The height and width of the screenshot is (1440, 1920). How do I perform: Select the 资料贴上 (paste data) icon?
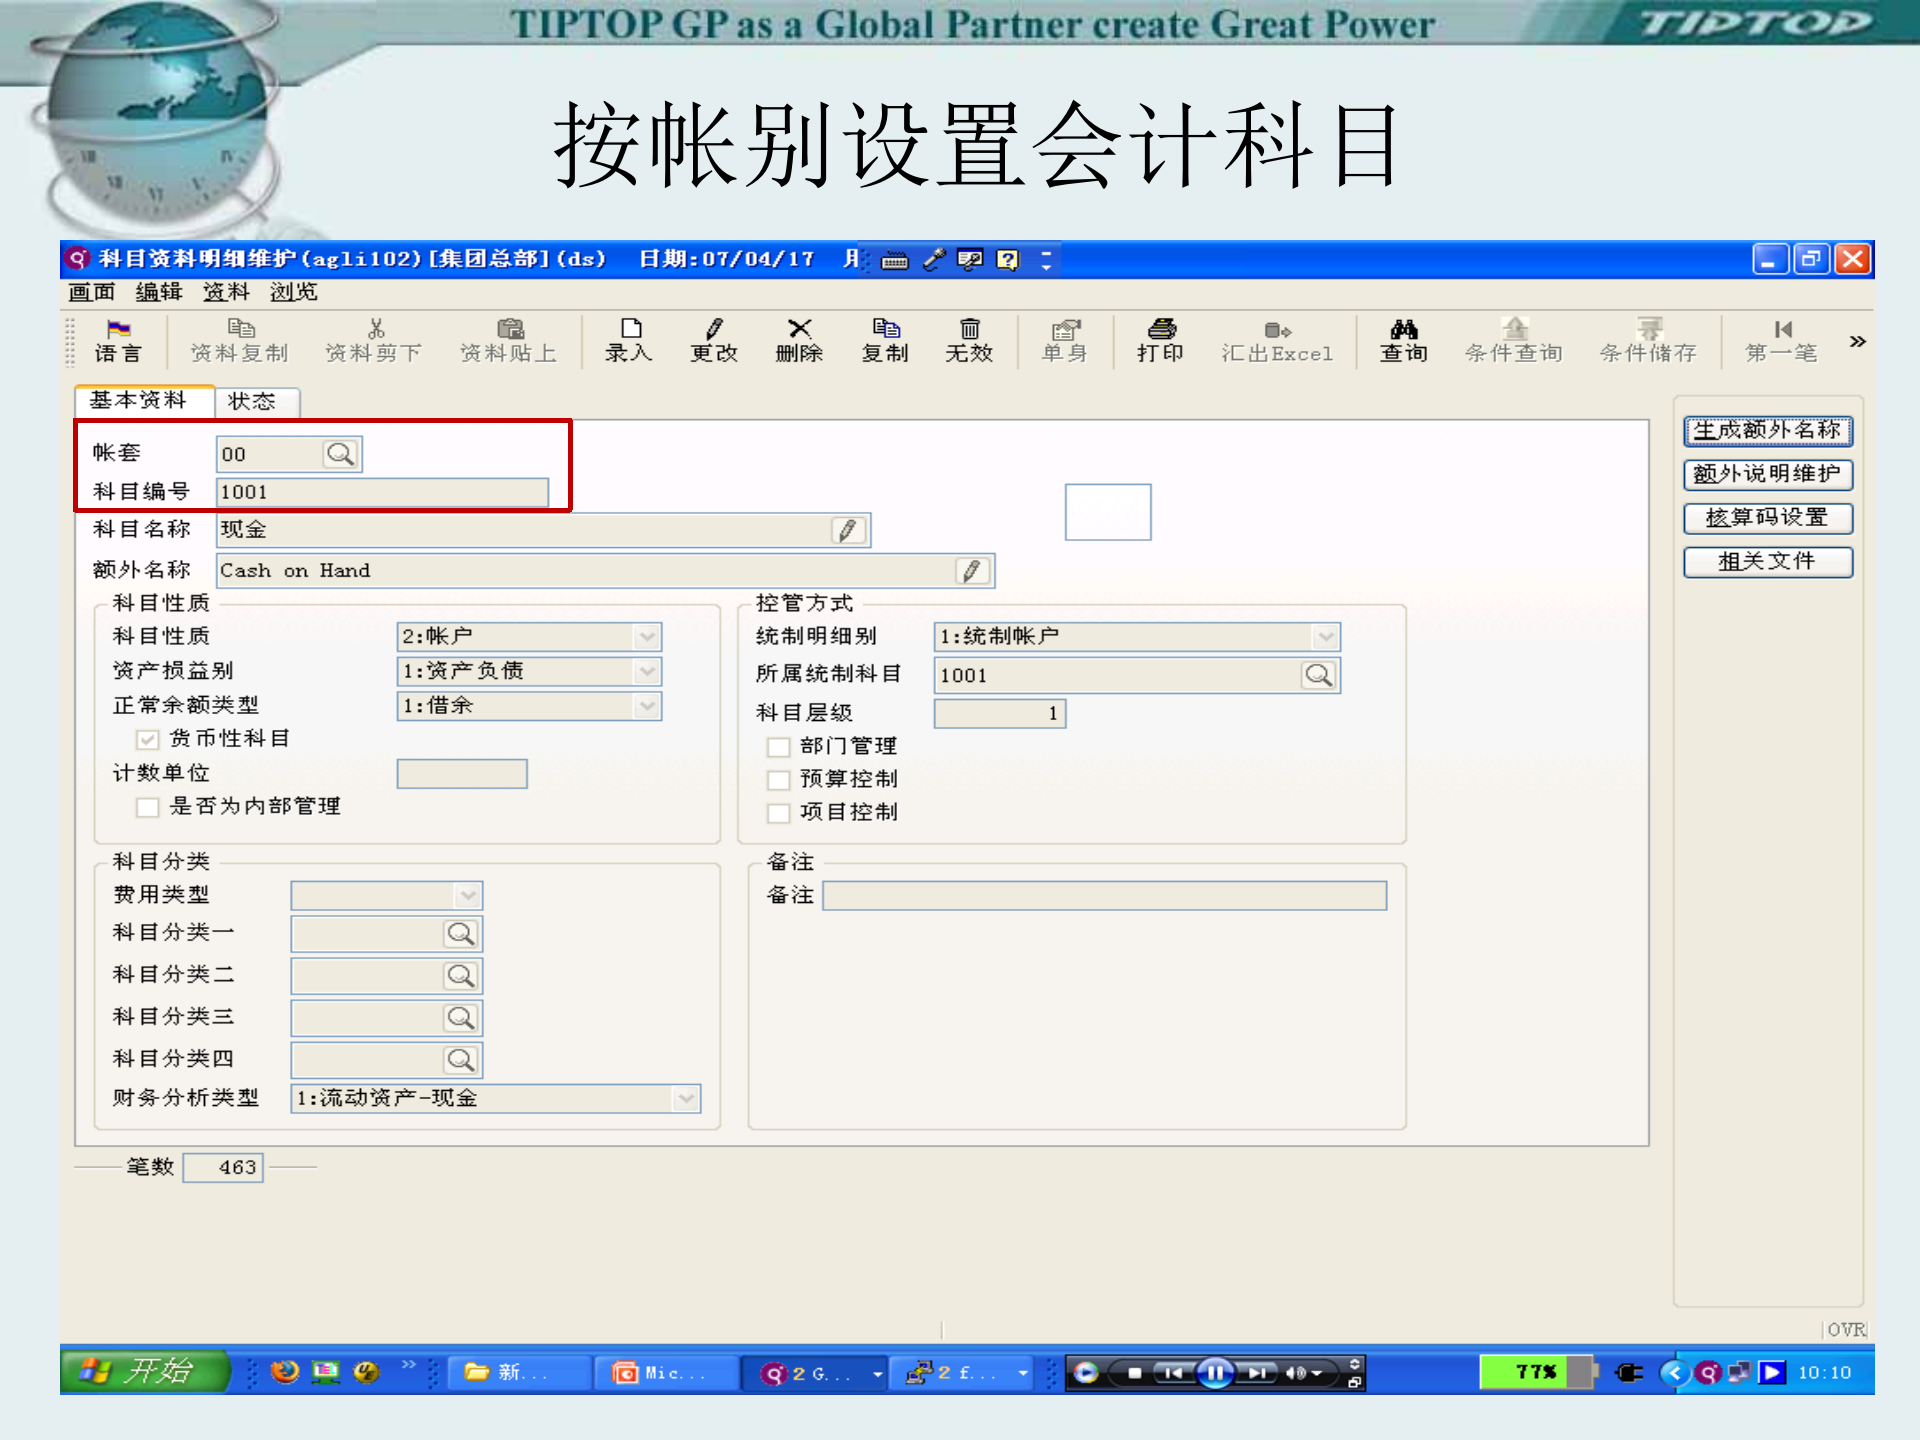coord(510,340)
